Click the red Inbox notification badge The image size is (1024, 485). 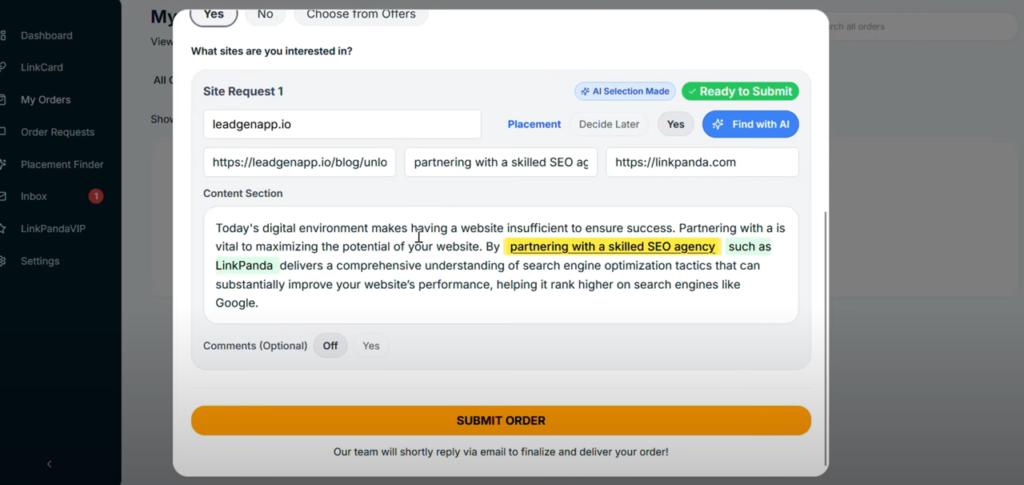(96, 196)
